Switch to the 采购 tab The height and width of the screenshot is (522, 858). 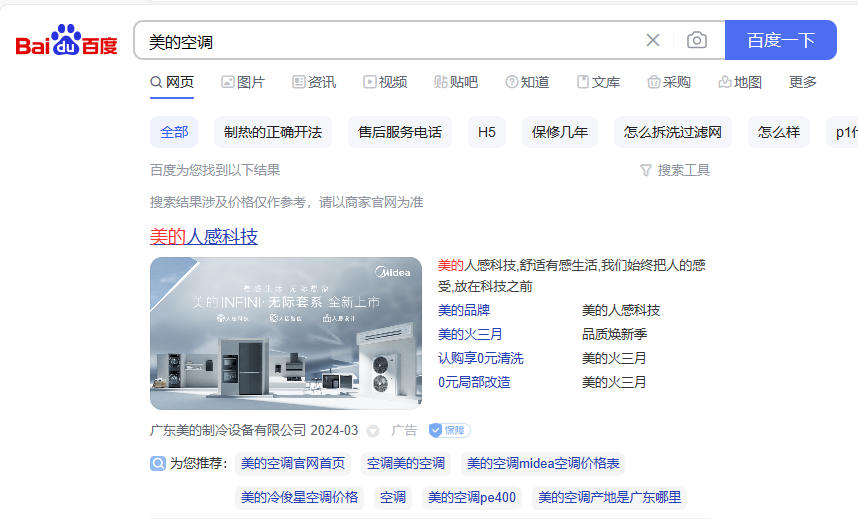pos(669,82)
